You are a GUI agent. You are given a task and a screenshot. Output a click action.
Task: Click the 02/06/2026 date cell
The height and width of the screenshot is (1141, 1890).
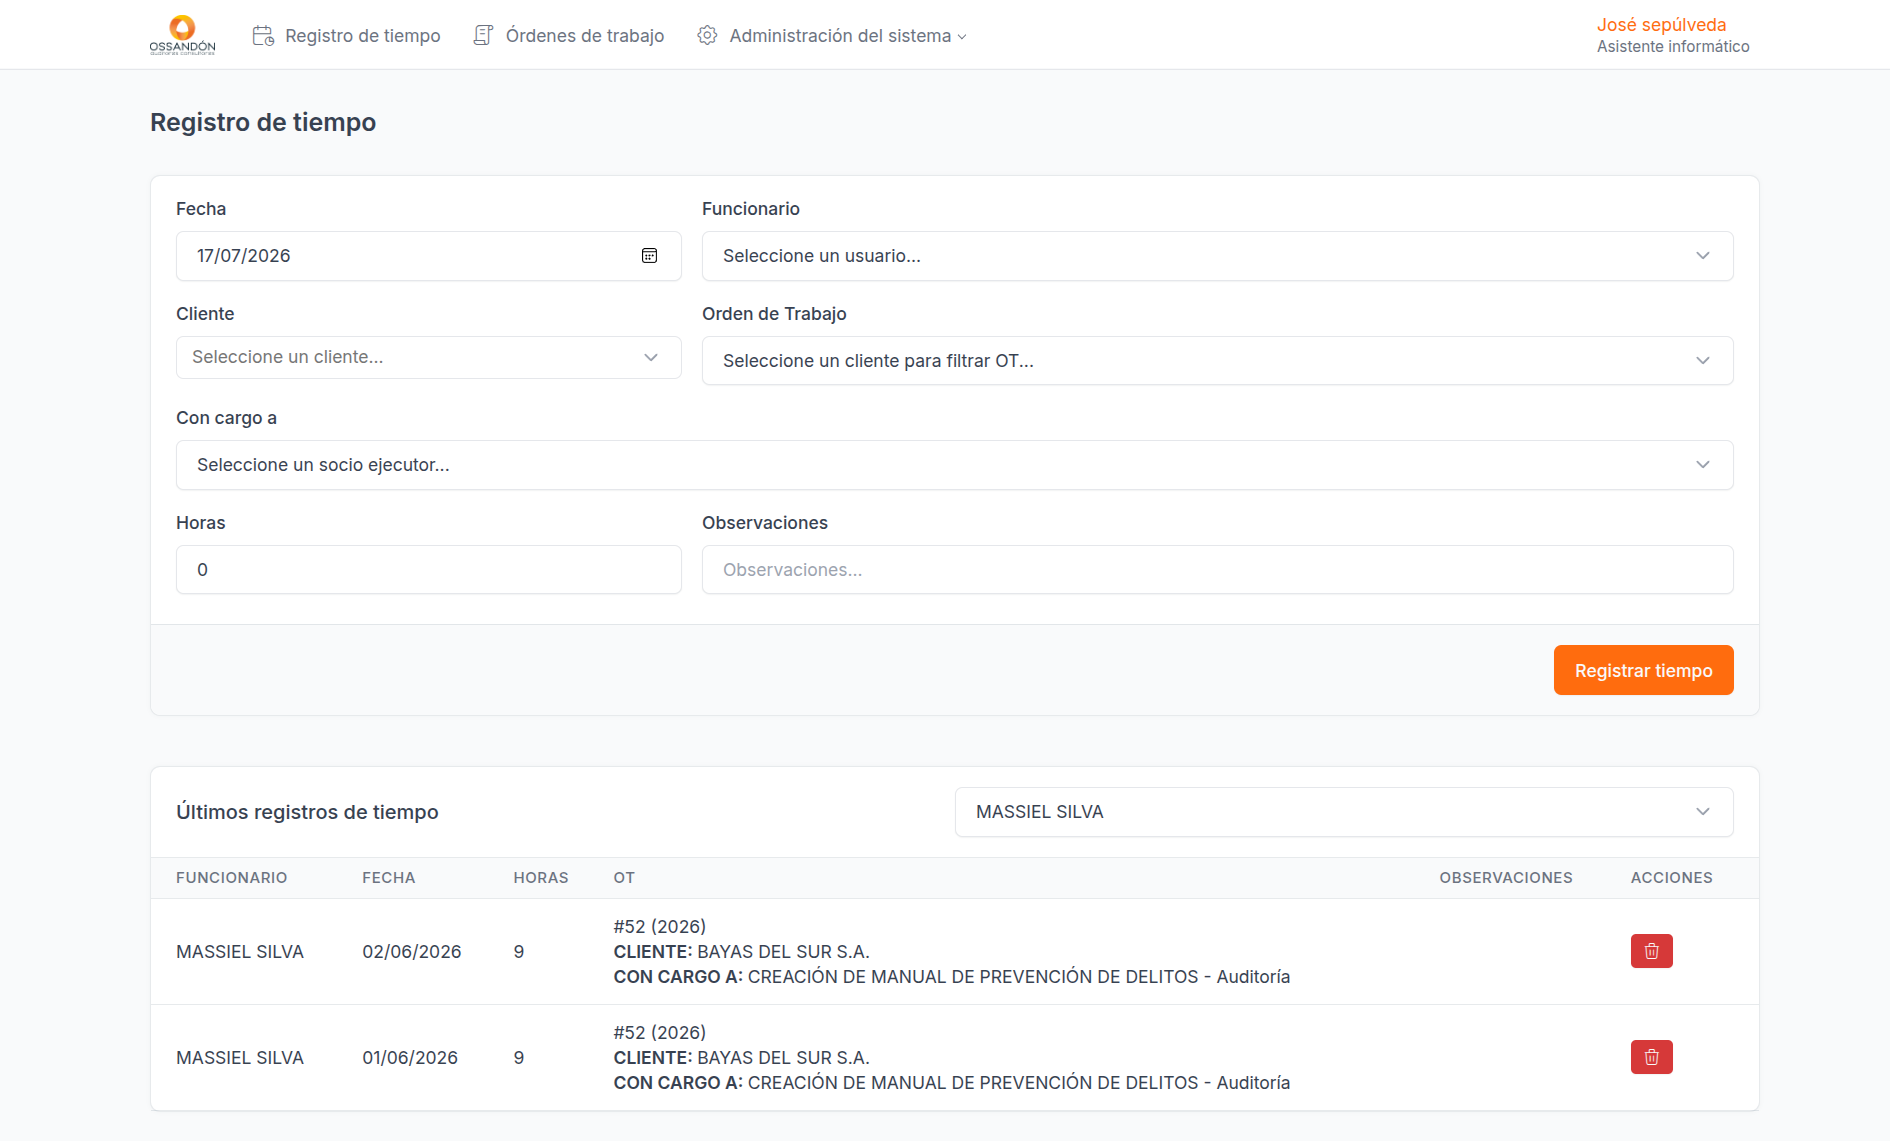[x=412, y=952]
